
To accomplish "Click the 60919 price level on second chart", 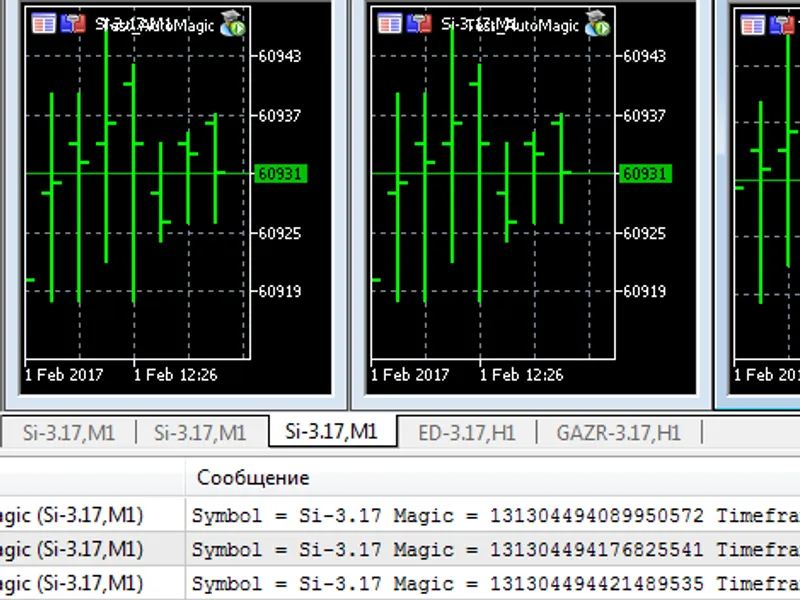I will click(x=644, y=291).
